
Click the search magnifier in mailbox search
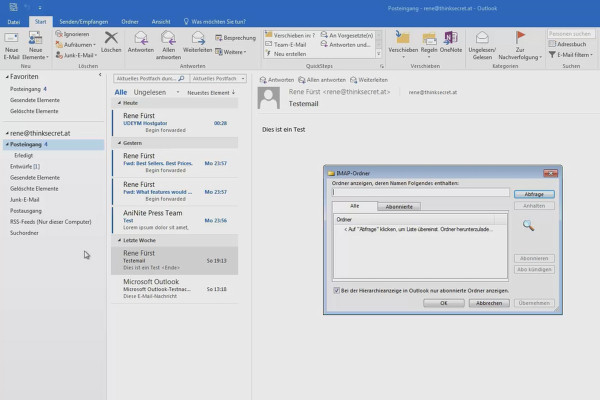181,78
